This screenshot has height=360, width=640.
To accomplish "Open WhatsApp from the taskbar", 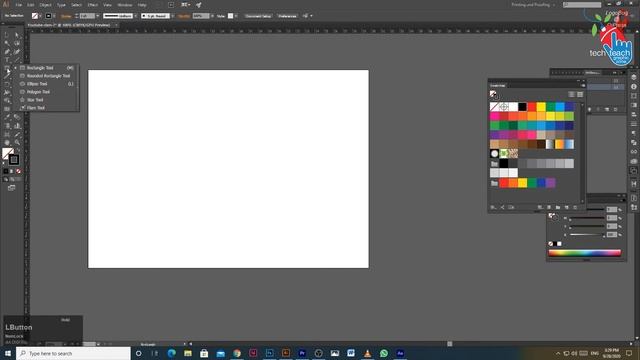I will pos(384,353).
